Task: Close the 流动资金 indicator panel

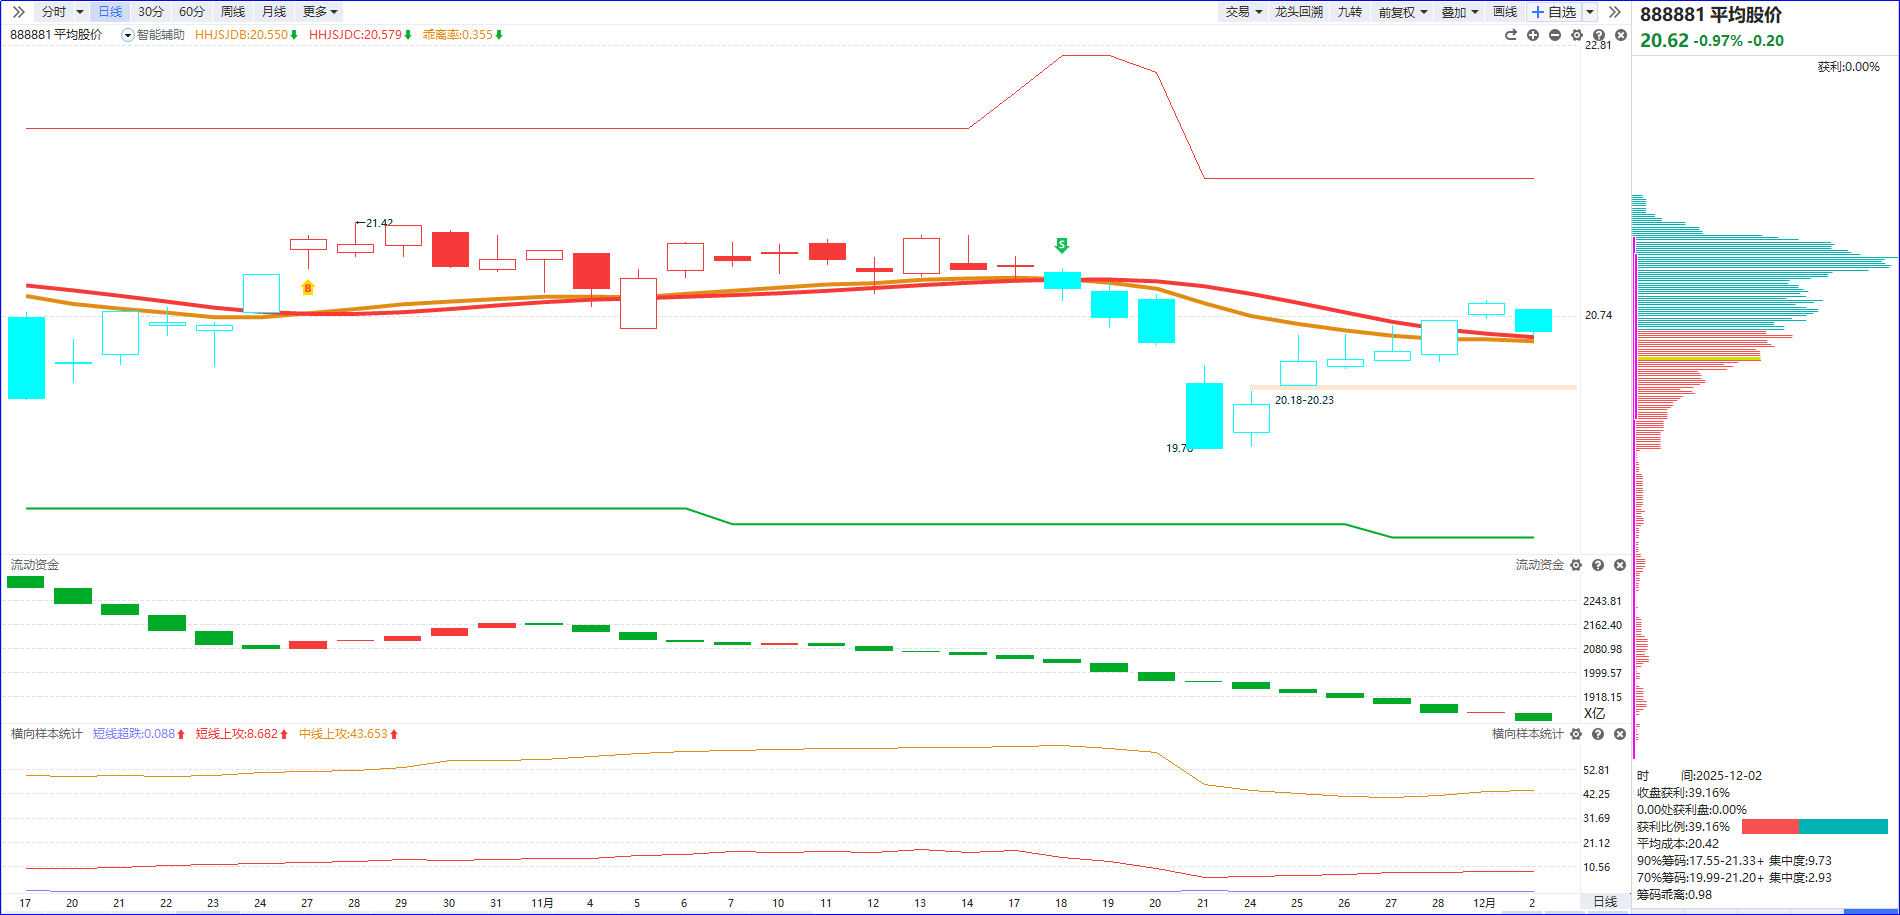Action: [x=1620, y=565]
